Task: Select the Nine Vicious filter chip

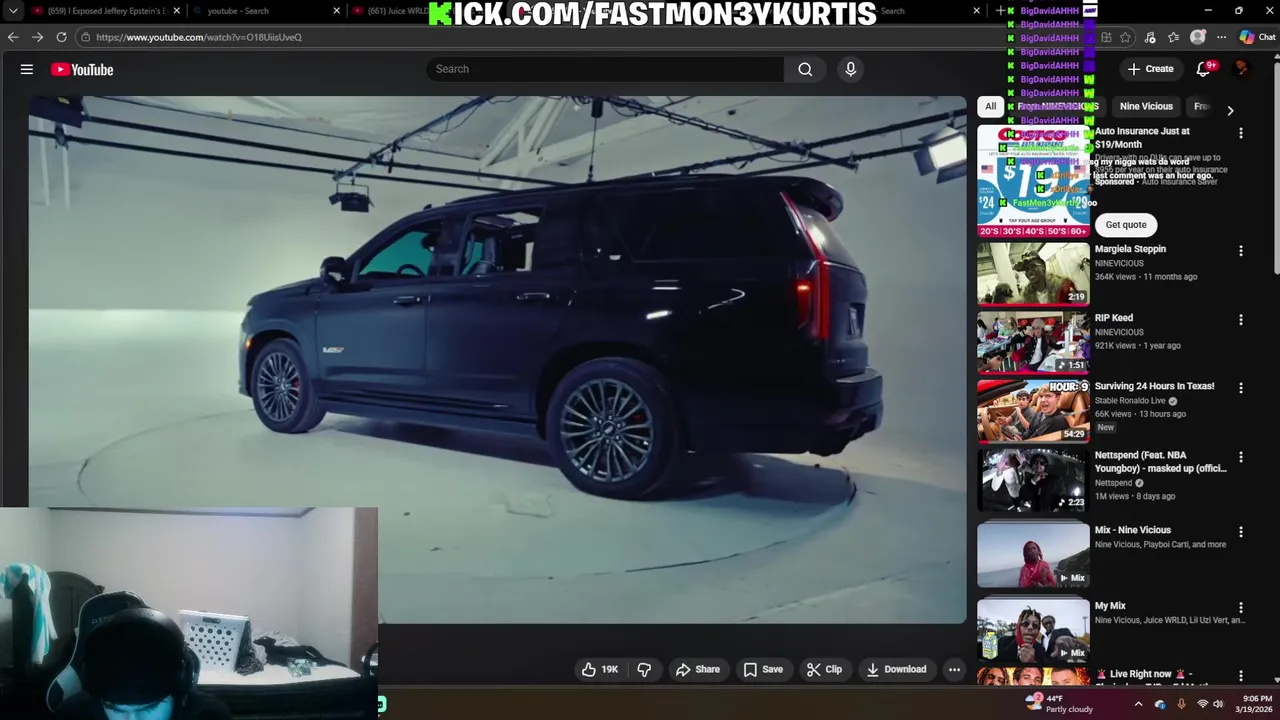Action: point(1146,106)
